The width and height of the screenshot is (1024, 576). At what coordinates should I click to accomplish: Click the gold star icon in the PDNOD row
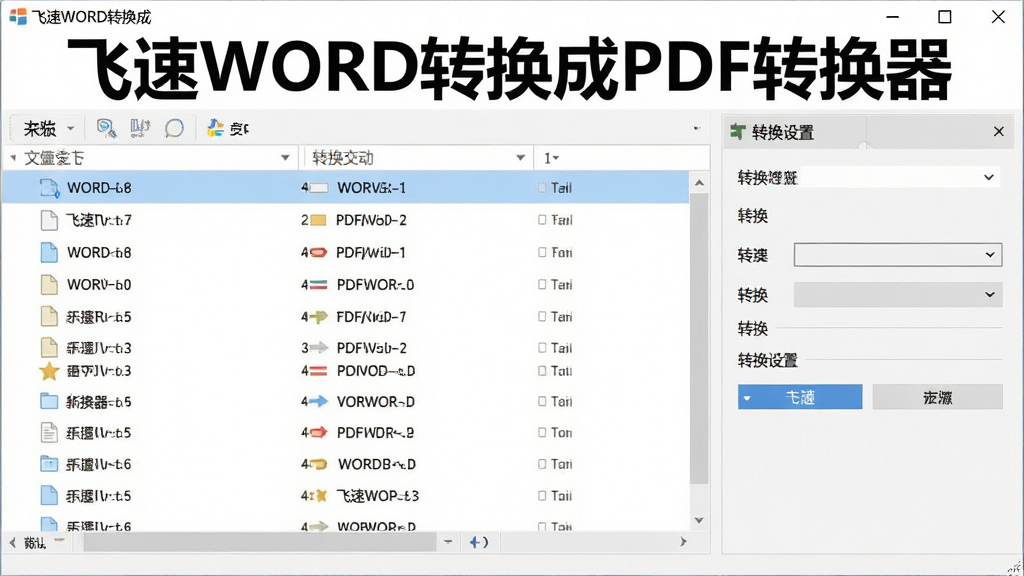click(49, 372)
